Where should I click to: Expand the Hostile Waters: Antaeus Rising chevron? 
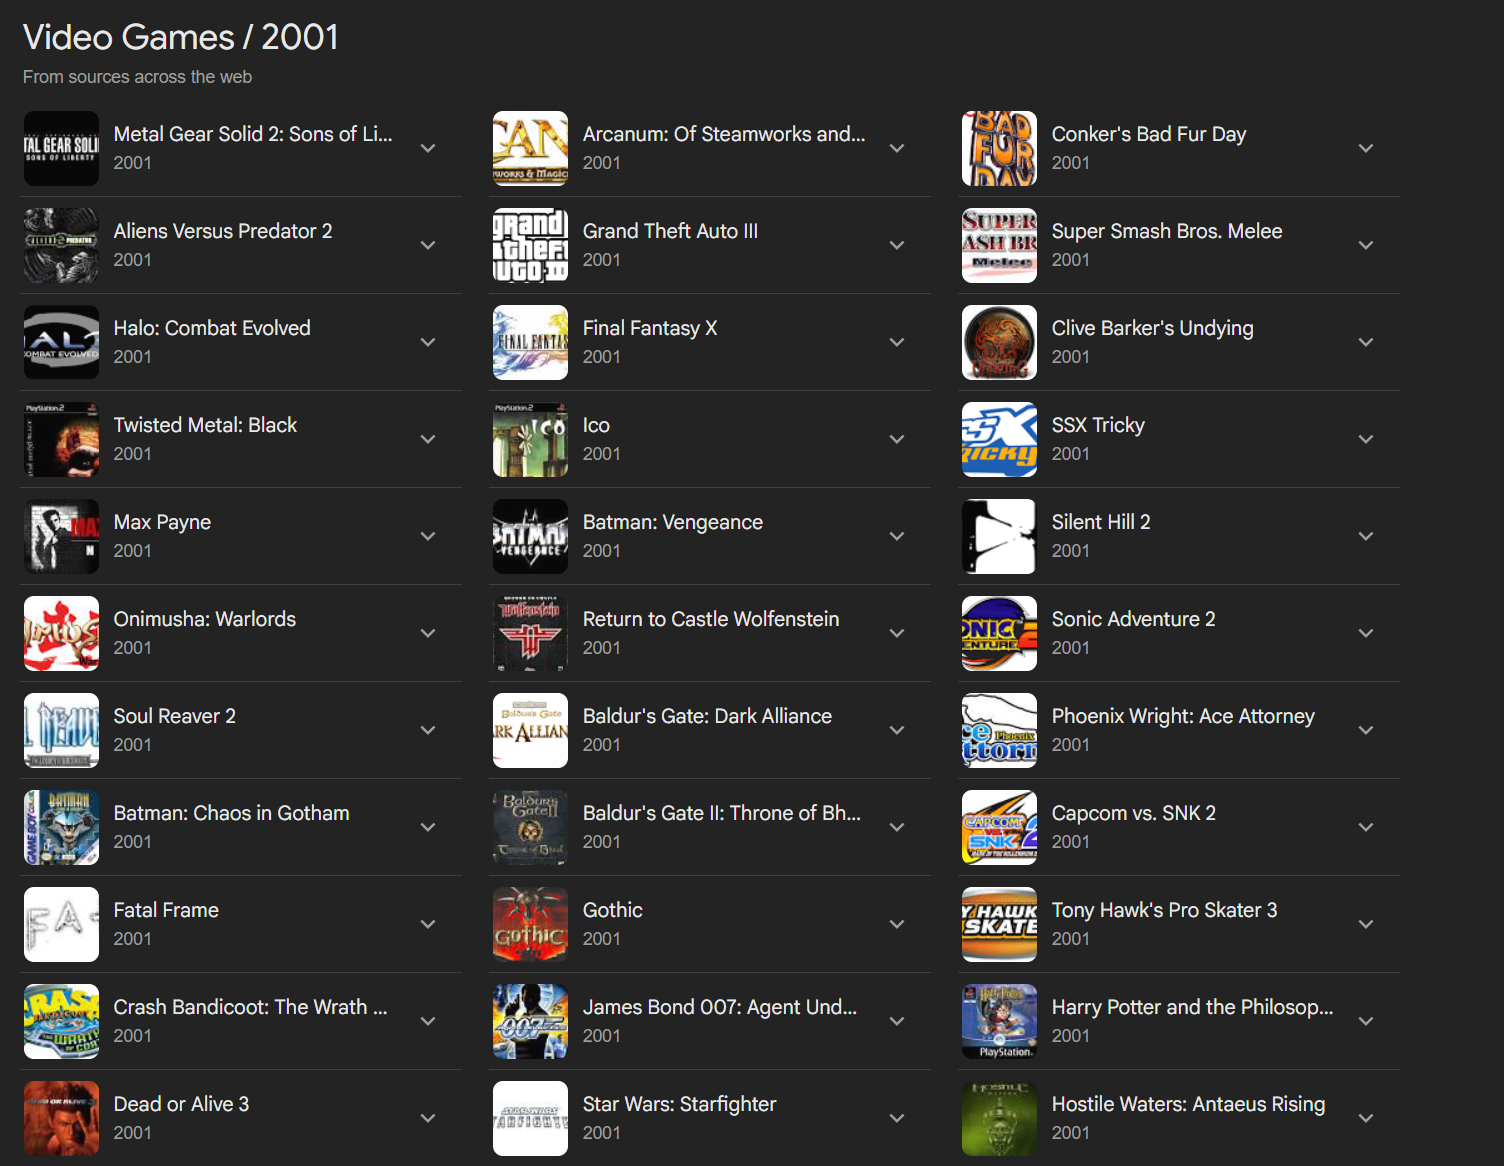coord(1366,1118)
